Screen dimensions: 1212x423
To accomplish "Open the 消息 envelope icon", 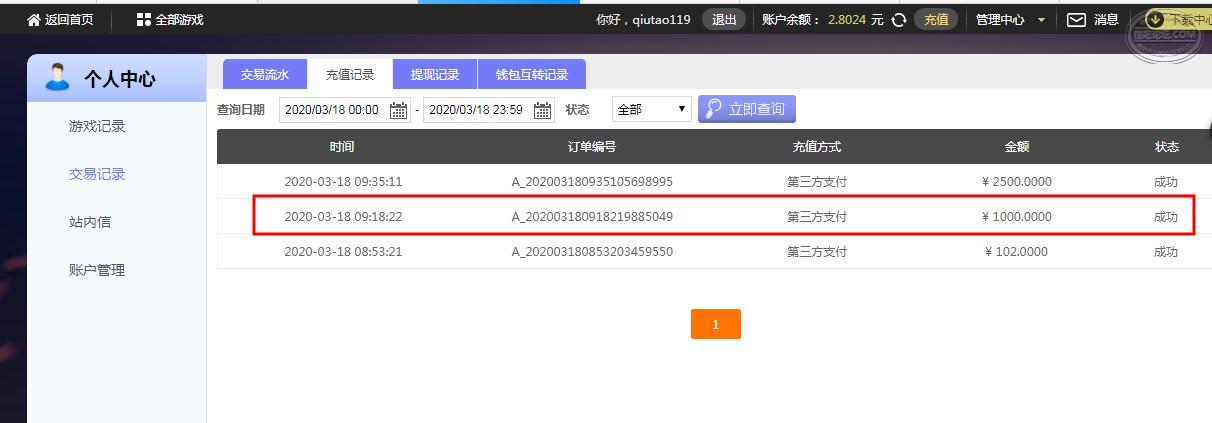I will click(x=1076, y=20).
